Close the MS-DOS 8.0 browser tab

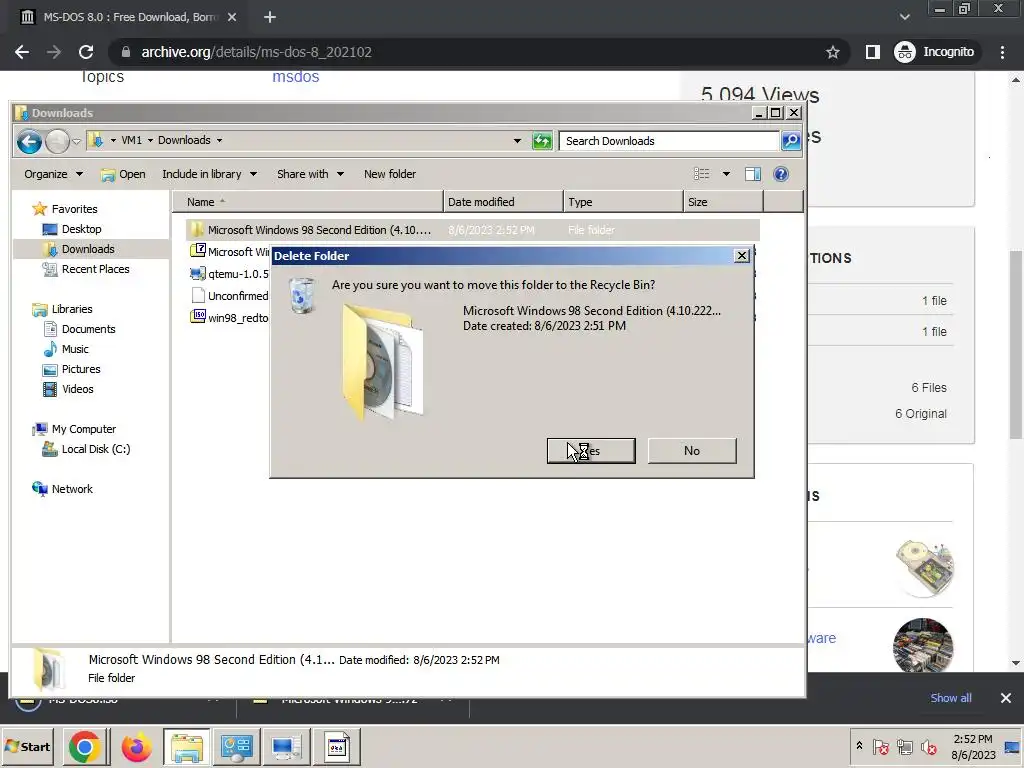232,18
